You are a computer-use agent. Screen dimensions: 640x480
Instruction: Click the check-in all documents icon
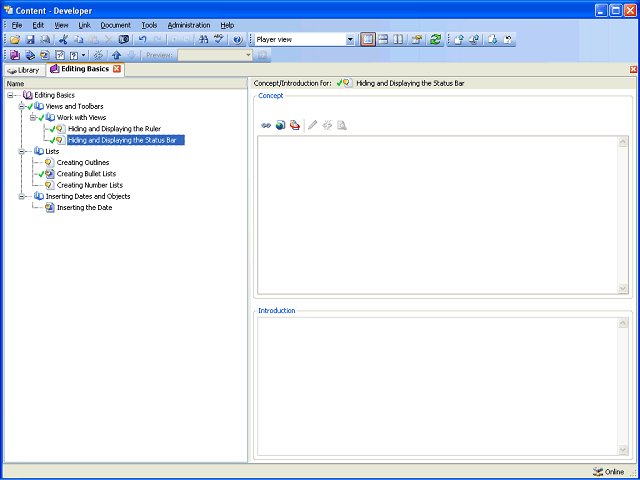click(x=474, y=40)
